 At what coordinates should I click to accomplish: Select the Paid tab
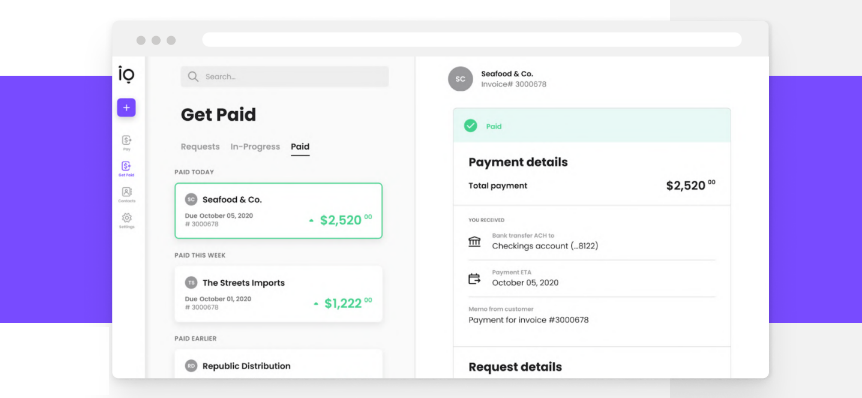coord(300,147)
